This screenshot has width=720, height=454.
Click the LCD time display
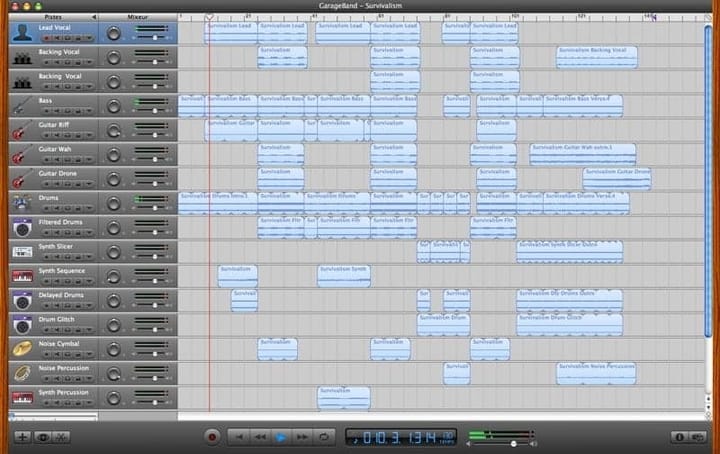pos(401,437)
